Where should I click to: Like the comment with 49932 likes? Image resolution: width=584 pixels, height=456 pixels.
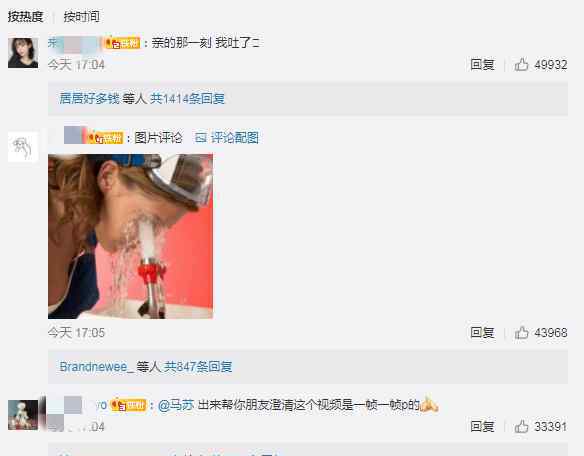[x=521, y=64]
